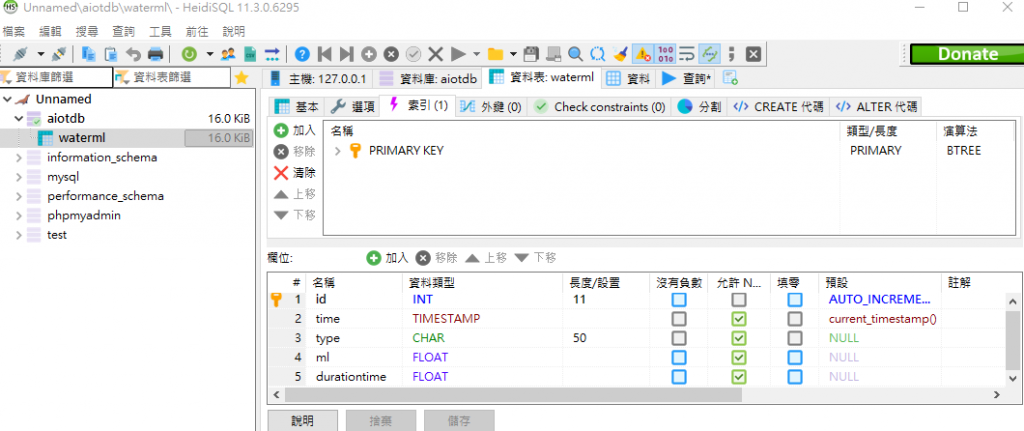Viewport: 1024px width, 431px height.
Task: Toggle unsigned checkbox for id column
Action: tap(679, 300)
